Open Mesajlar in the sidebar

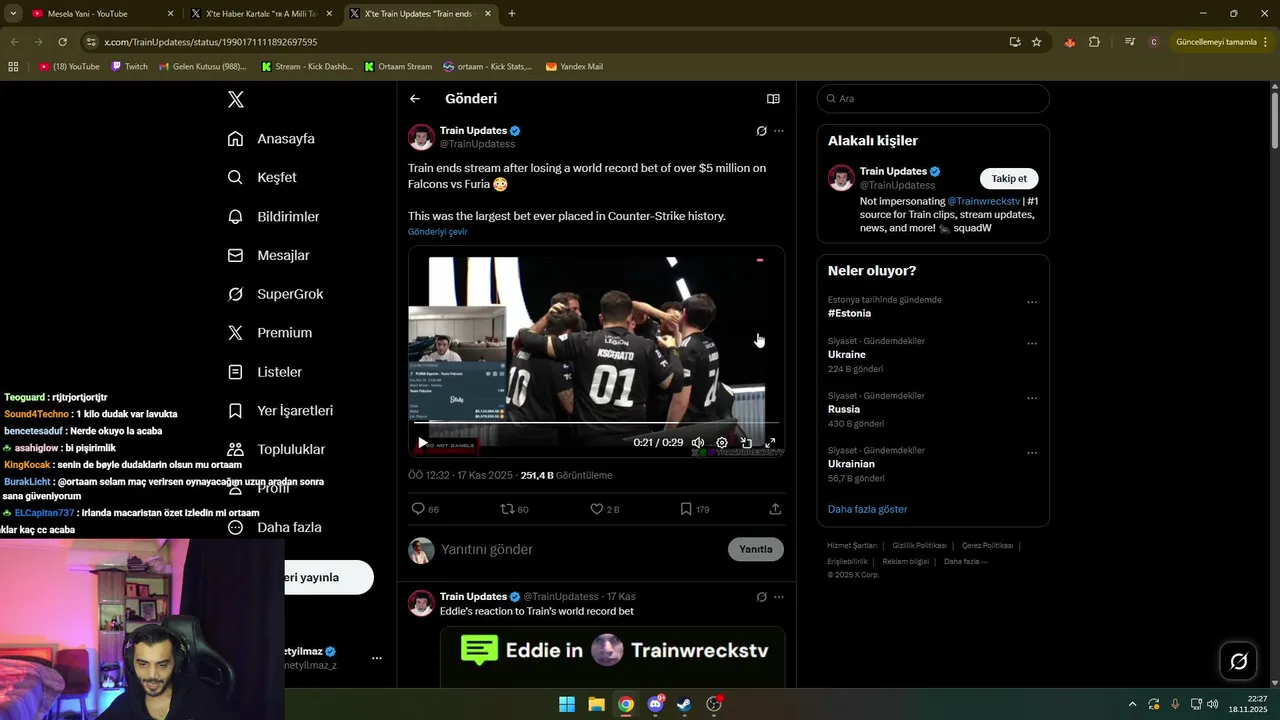[x=268, y=255]
